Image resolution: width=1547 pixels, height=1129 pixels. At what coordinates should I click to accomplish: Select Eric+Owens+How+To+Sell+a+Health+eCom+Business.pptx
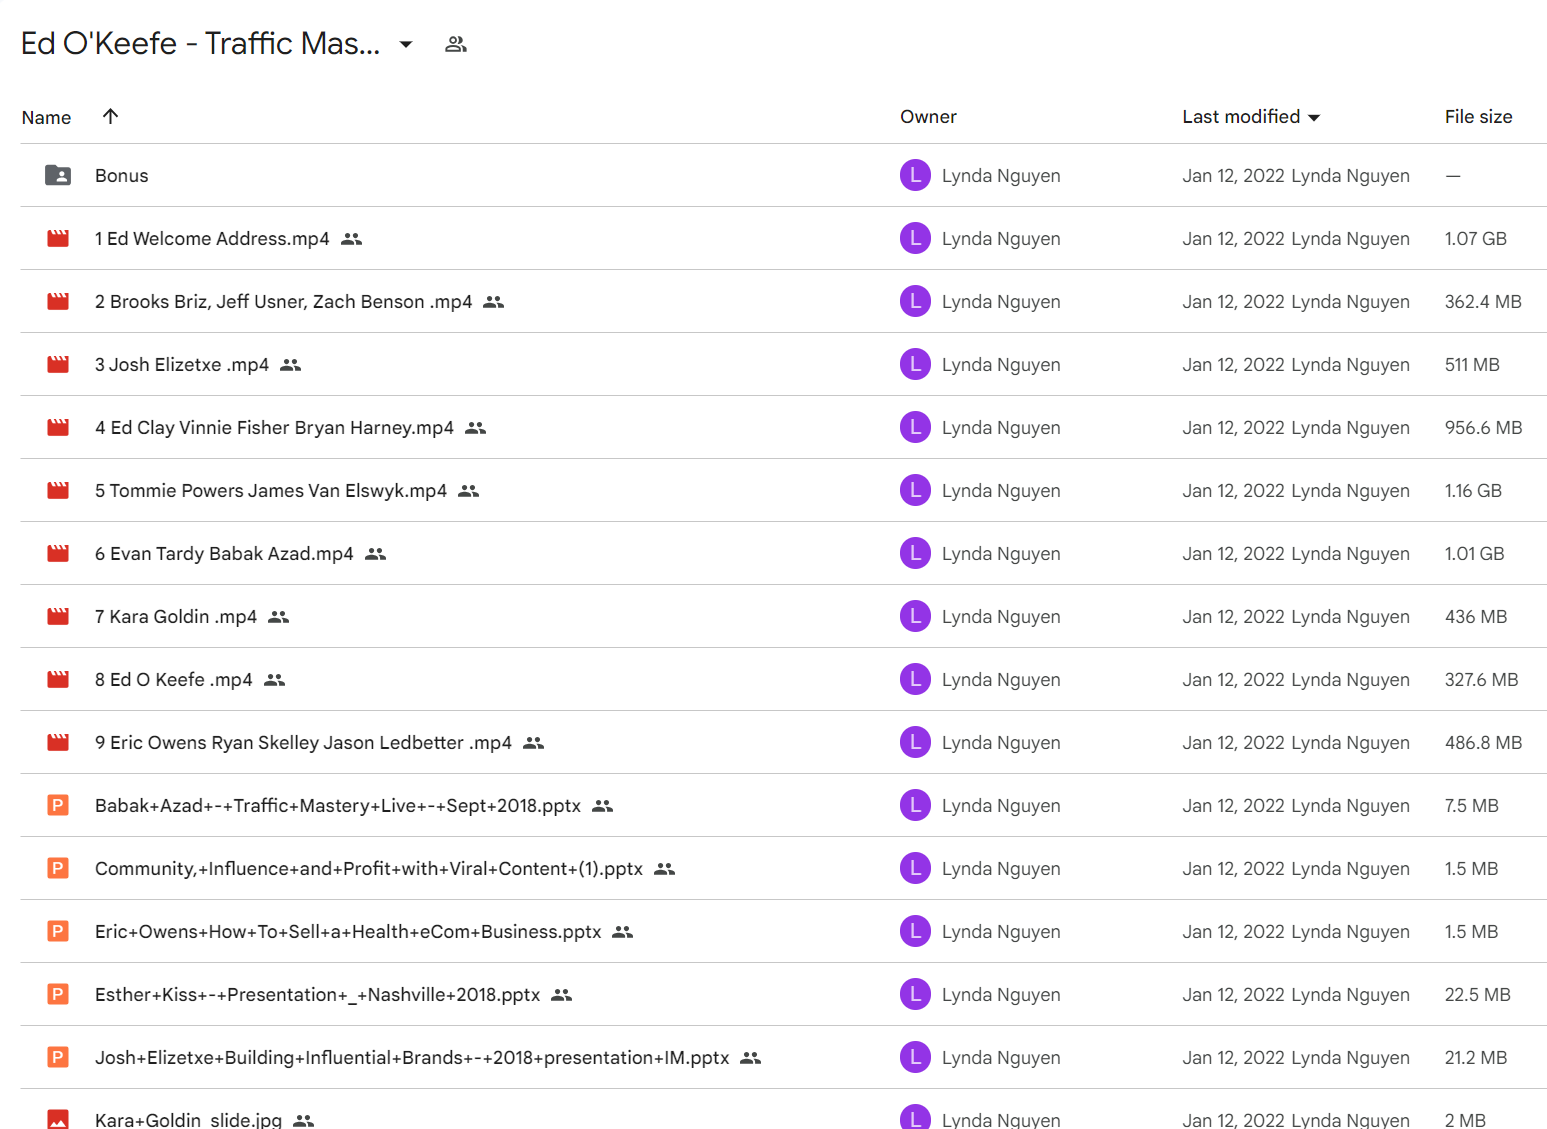(348, 931)
